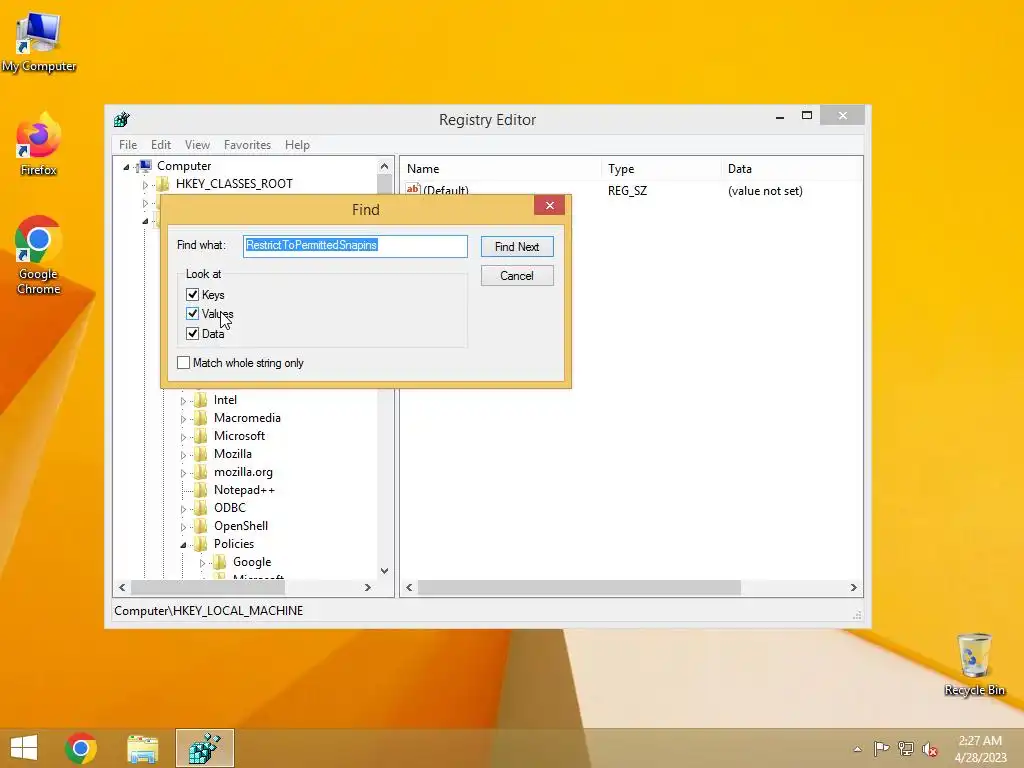This screenshot has width=1024, height=768.
Task: Select the Computer icon in registry tree
Action: [146, 166]
